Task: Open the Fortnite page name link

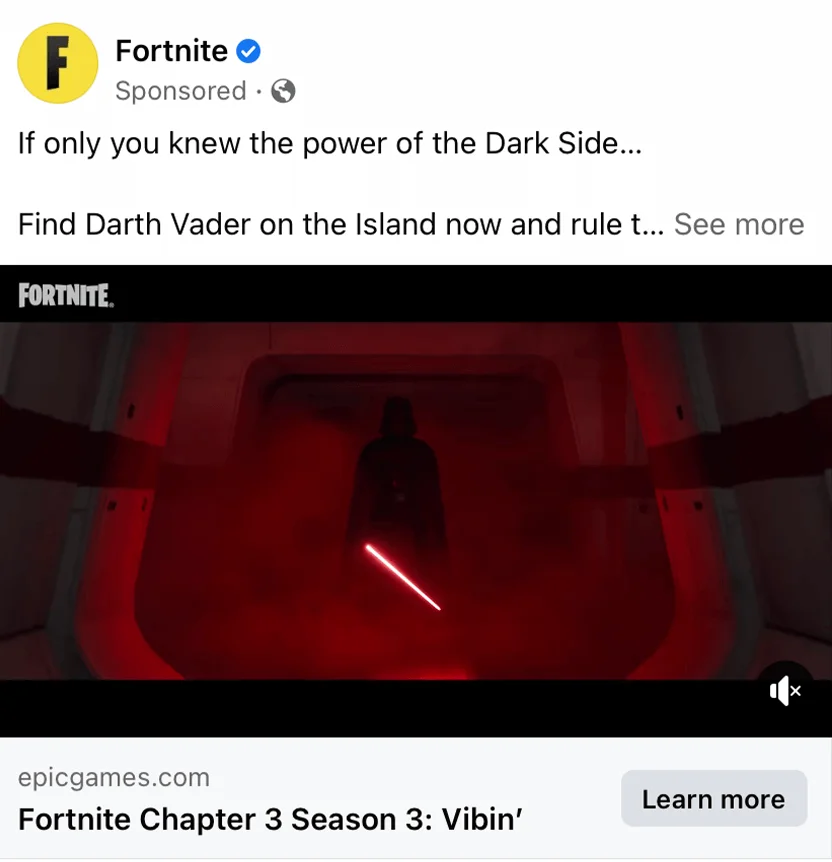Action: click(172, 51)
